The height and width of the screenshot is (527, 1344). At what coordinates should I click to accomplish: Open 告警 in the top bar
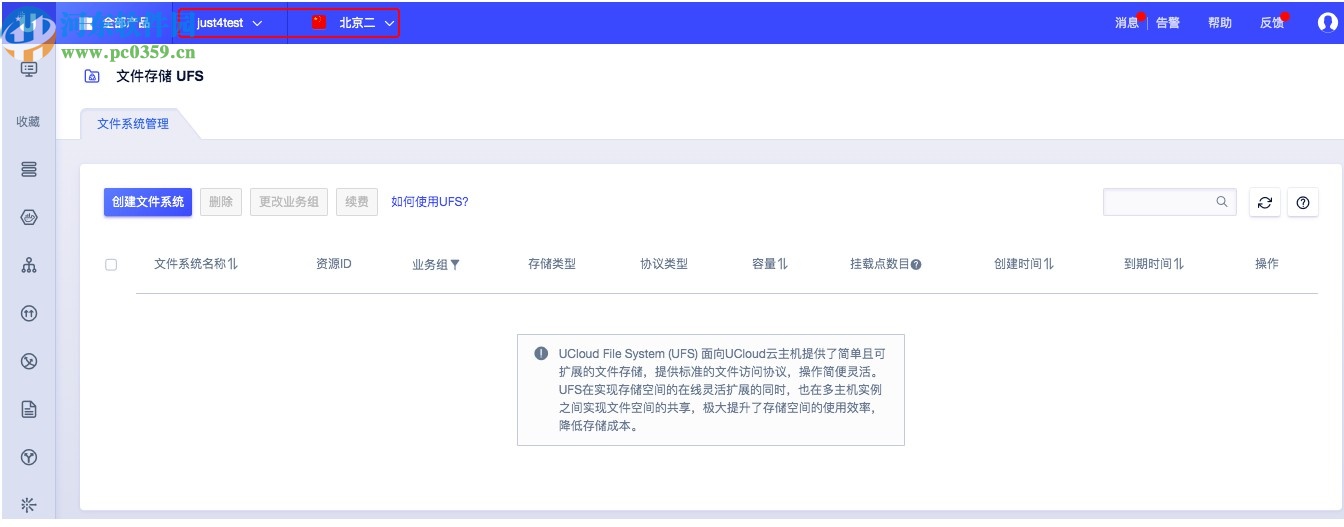tap(1168, 22)
